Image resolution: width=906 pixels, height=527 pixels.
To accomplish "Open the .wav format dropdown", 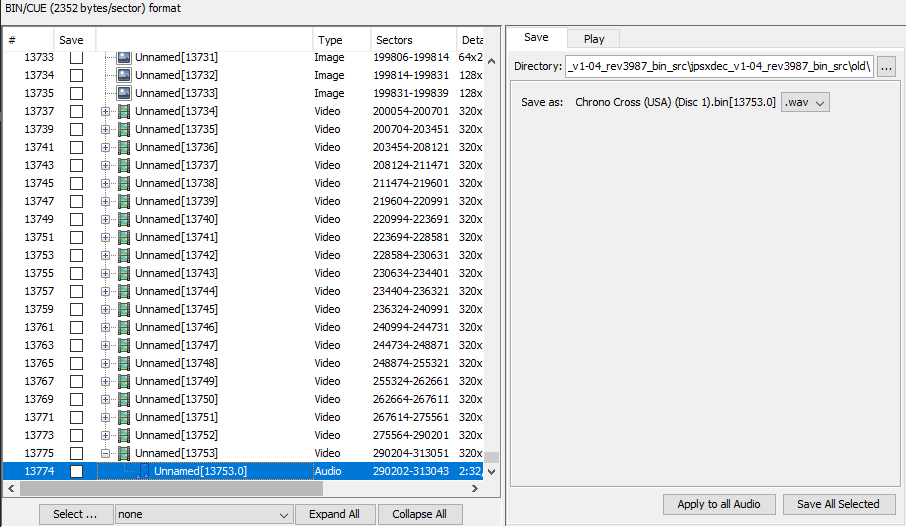I will (x=805, y=102).
